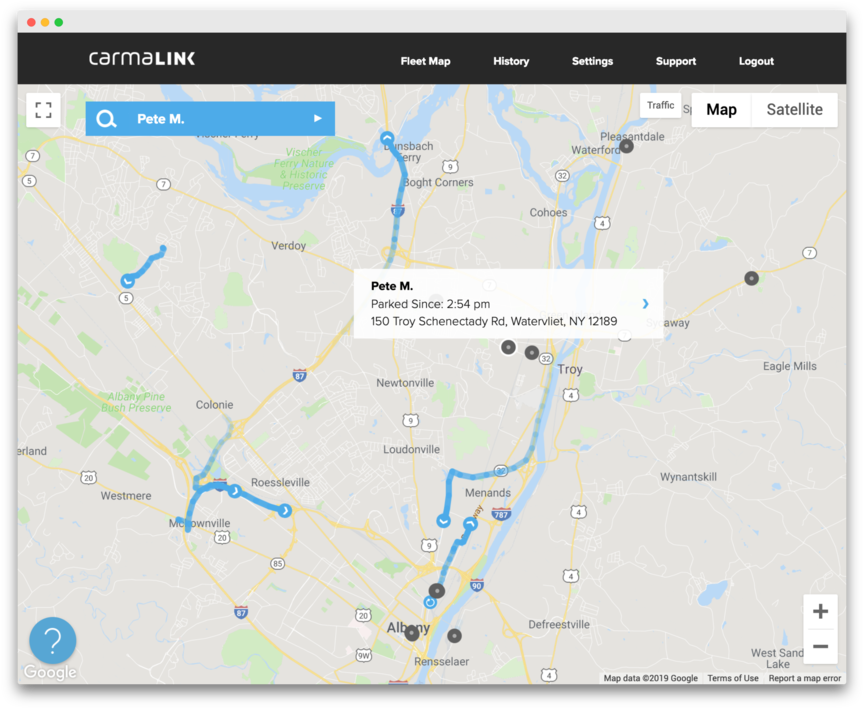This screenshot has width=863, height=708.
Task: Select the magnifier search icon beside Pete M.
Action: pyautogui.click(x=106, y=118)
